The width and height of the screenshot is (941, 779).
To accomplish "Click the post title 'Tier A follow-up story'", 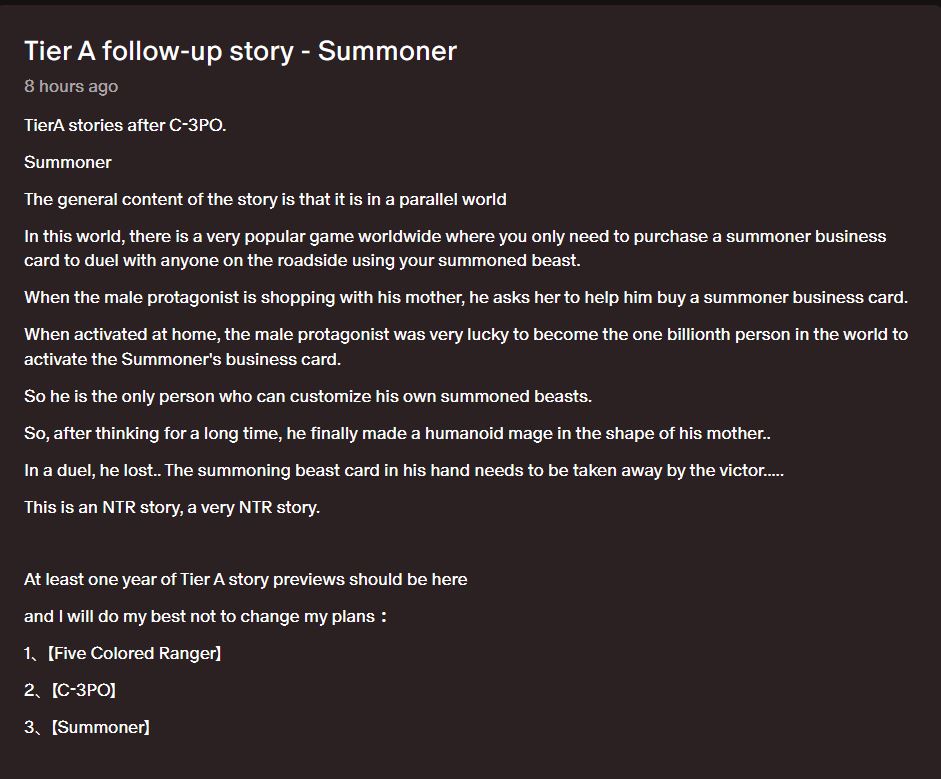I will coord(158,51).
